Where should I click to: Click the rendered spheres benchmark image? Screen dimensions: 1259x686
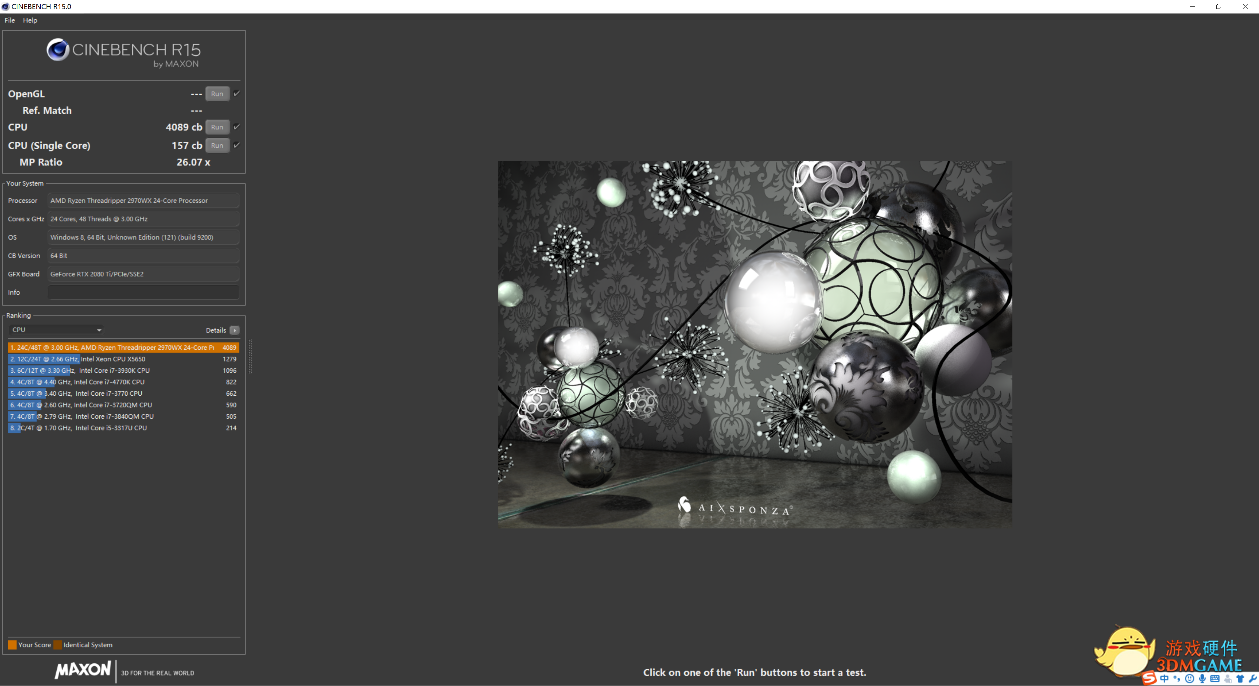(755, 343)
